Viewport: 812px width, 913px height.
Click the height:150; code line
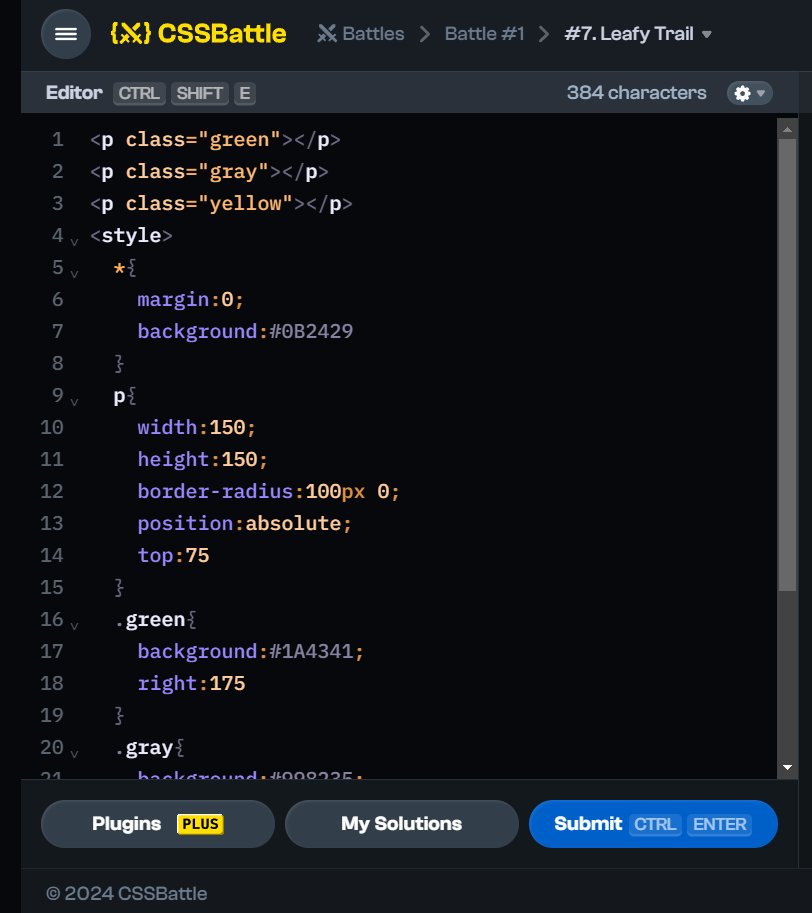pos(203,460)
